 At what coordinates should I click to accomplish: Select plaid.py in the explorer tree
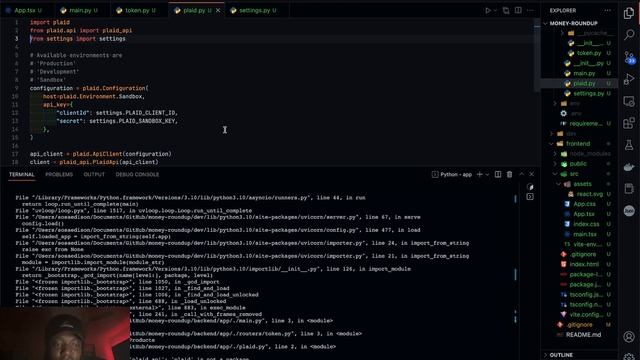[x=584, y=84]
